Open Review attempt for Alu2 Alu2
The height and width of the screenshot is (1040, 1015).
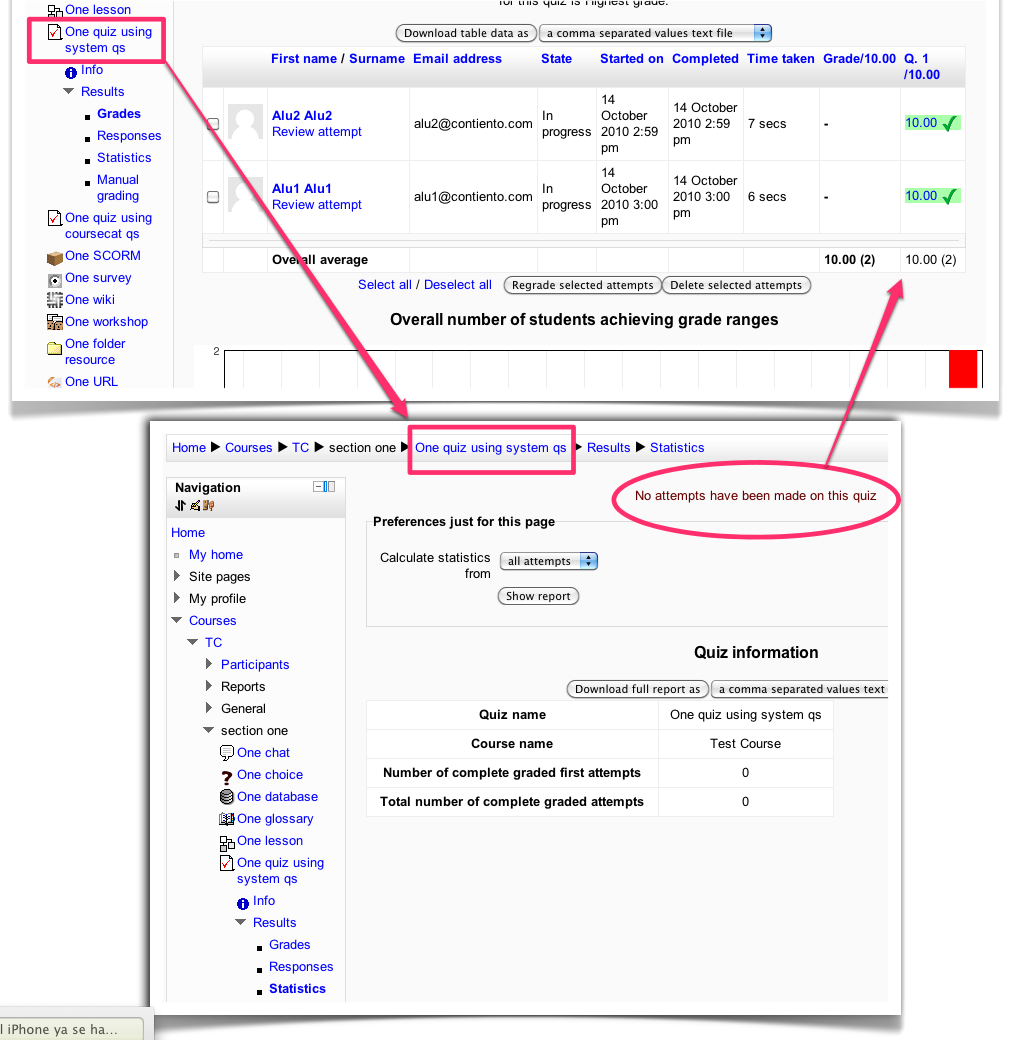click(x=316, y=132)
